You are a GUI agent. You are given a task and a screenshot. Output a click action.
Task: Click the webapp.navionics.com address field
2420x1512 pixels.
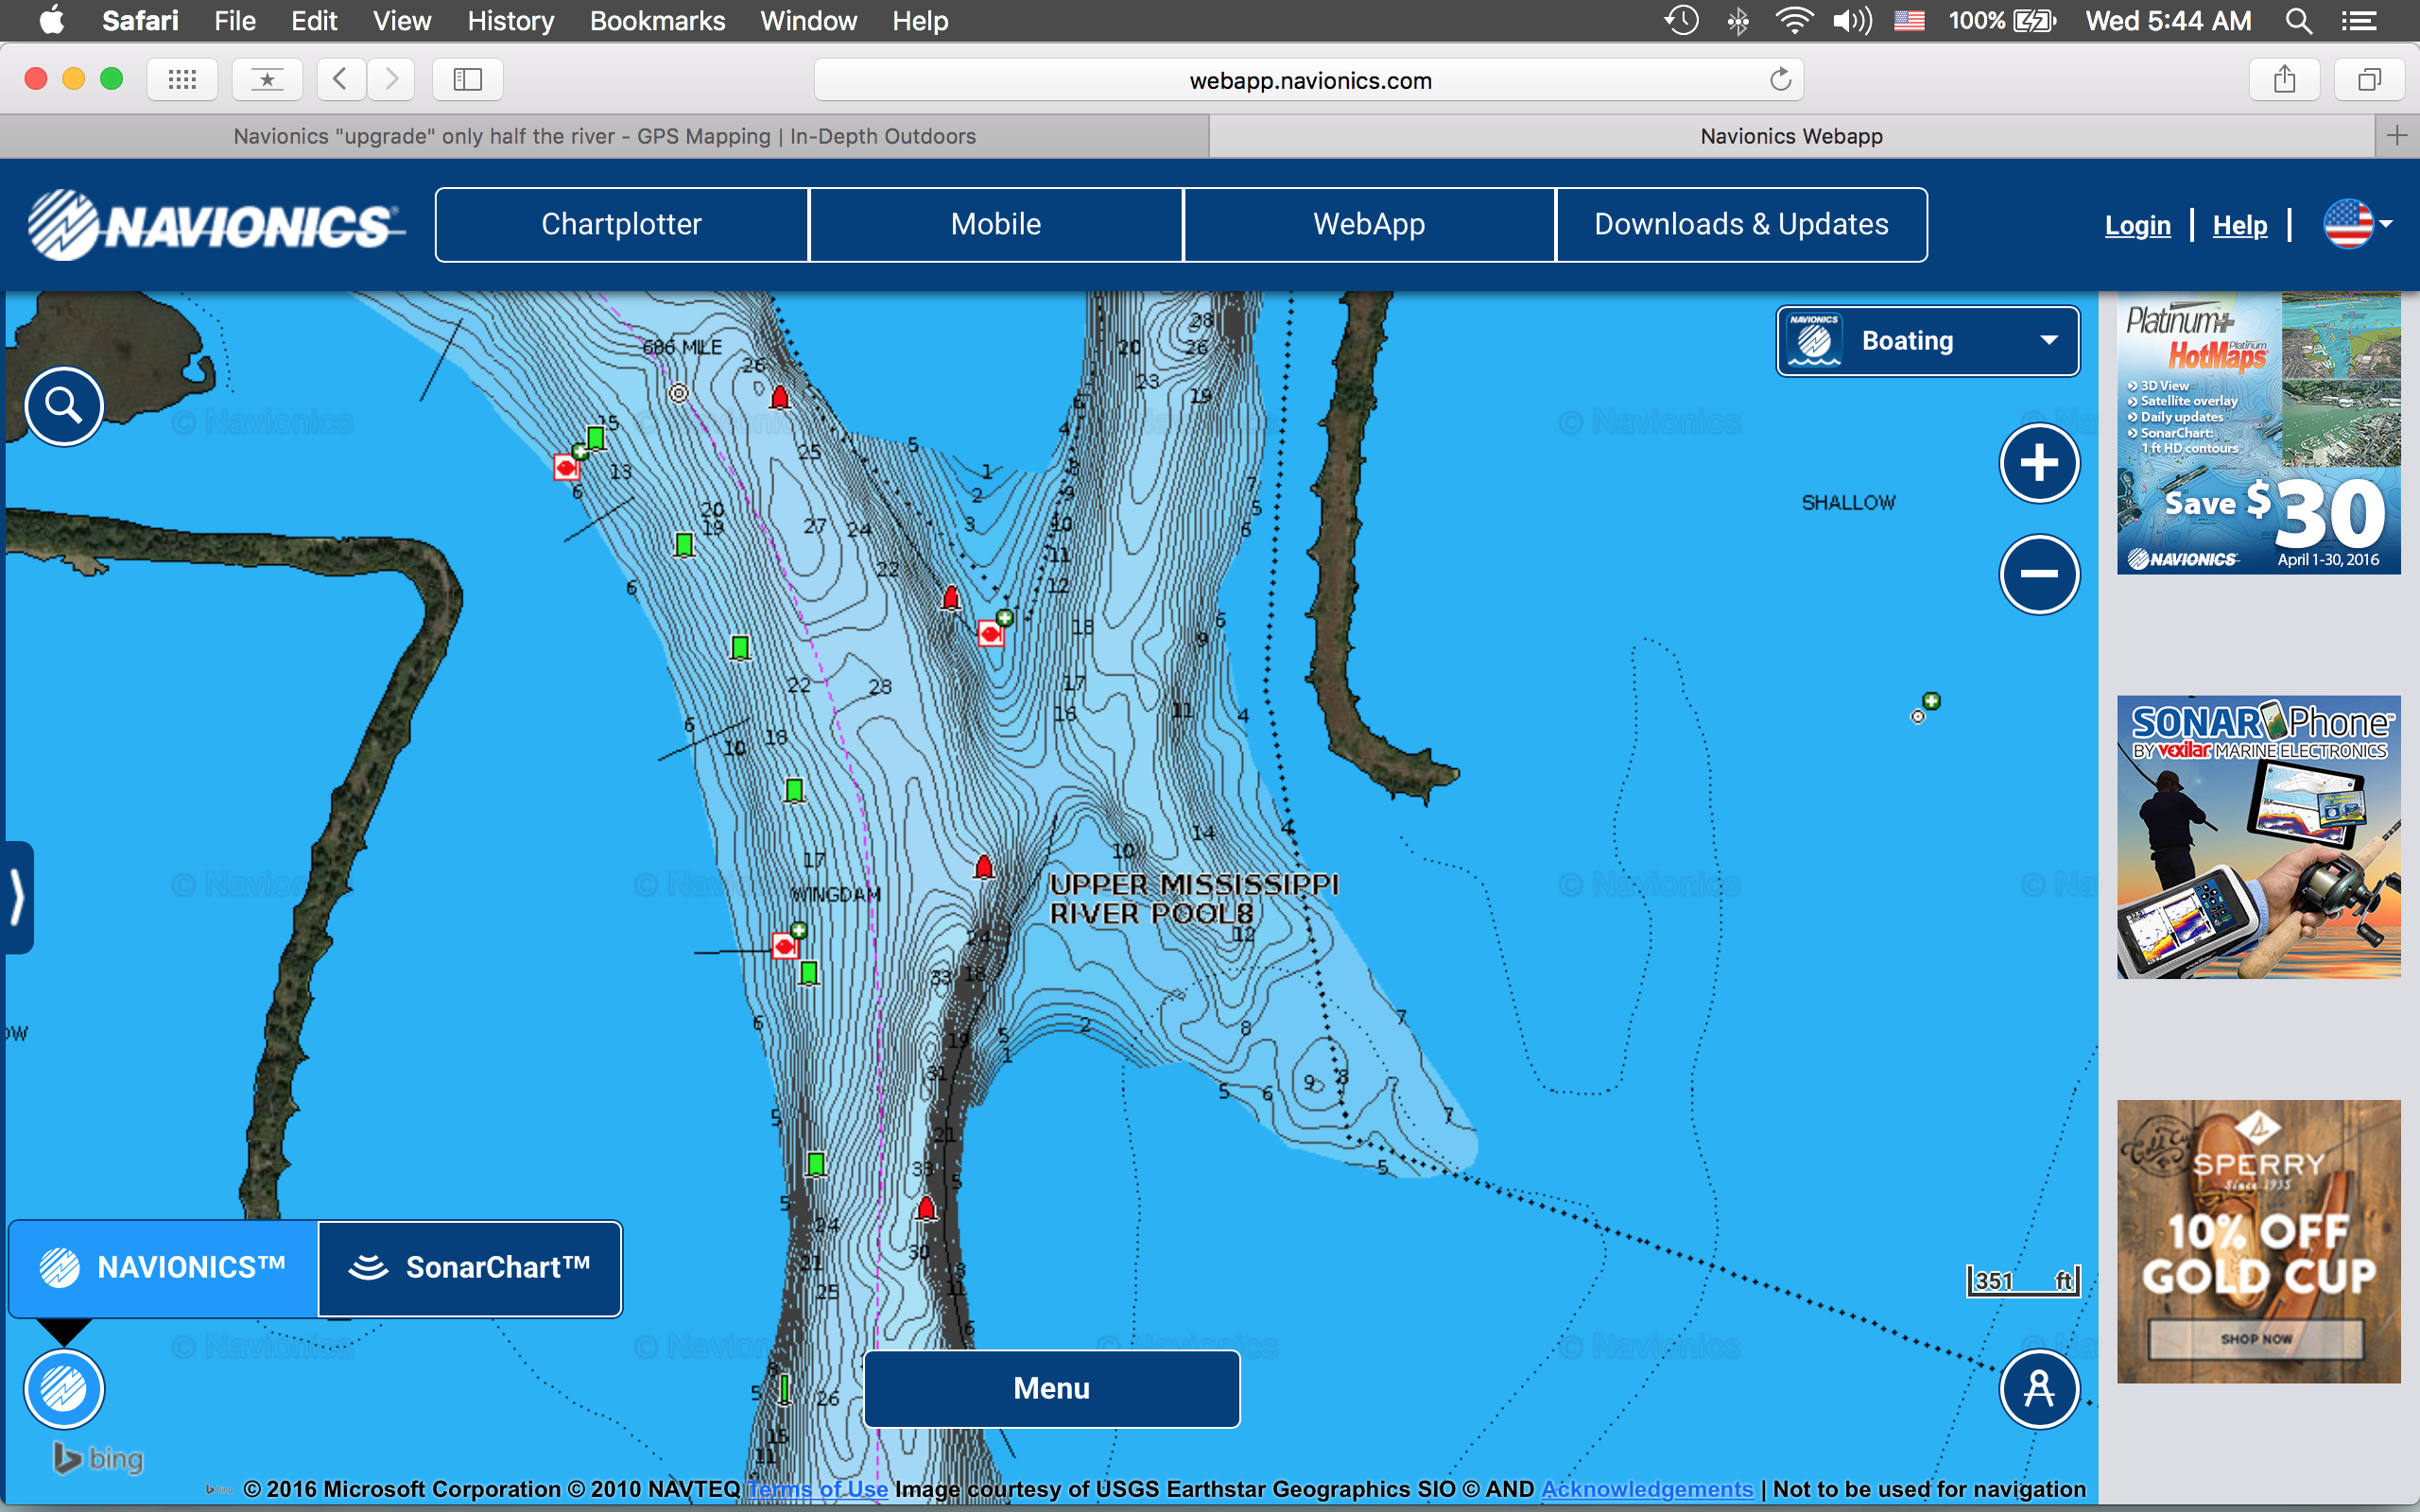(x=1309, y=80)
